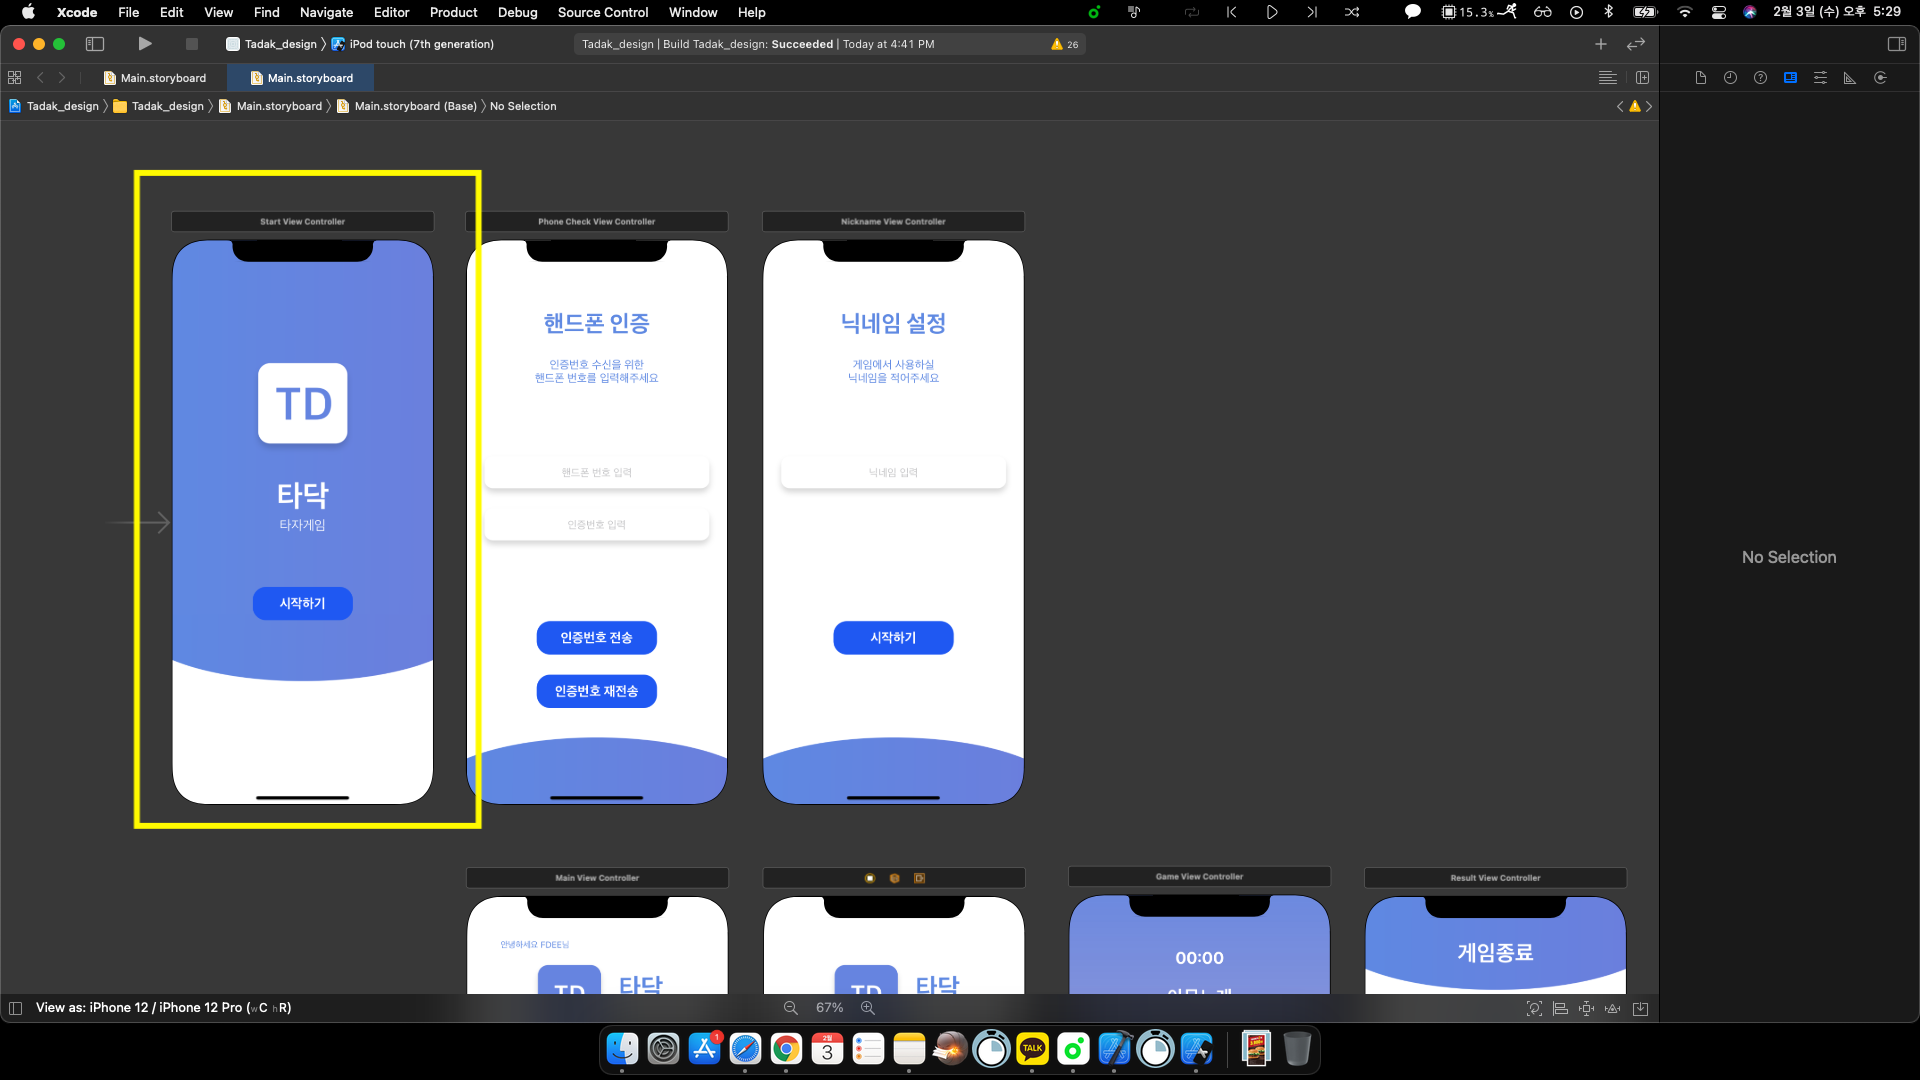The image size is (1920, 1080).
Task: Zoom in on the storyboard canvas
Action: 868,1008
